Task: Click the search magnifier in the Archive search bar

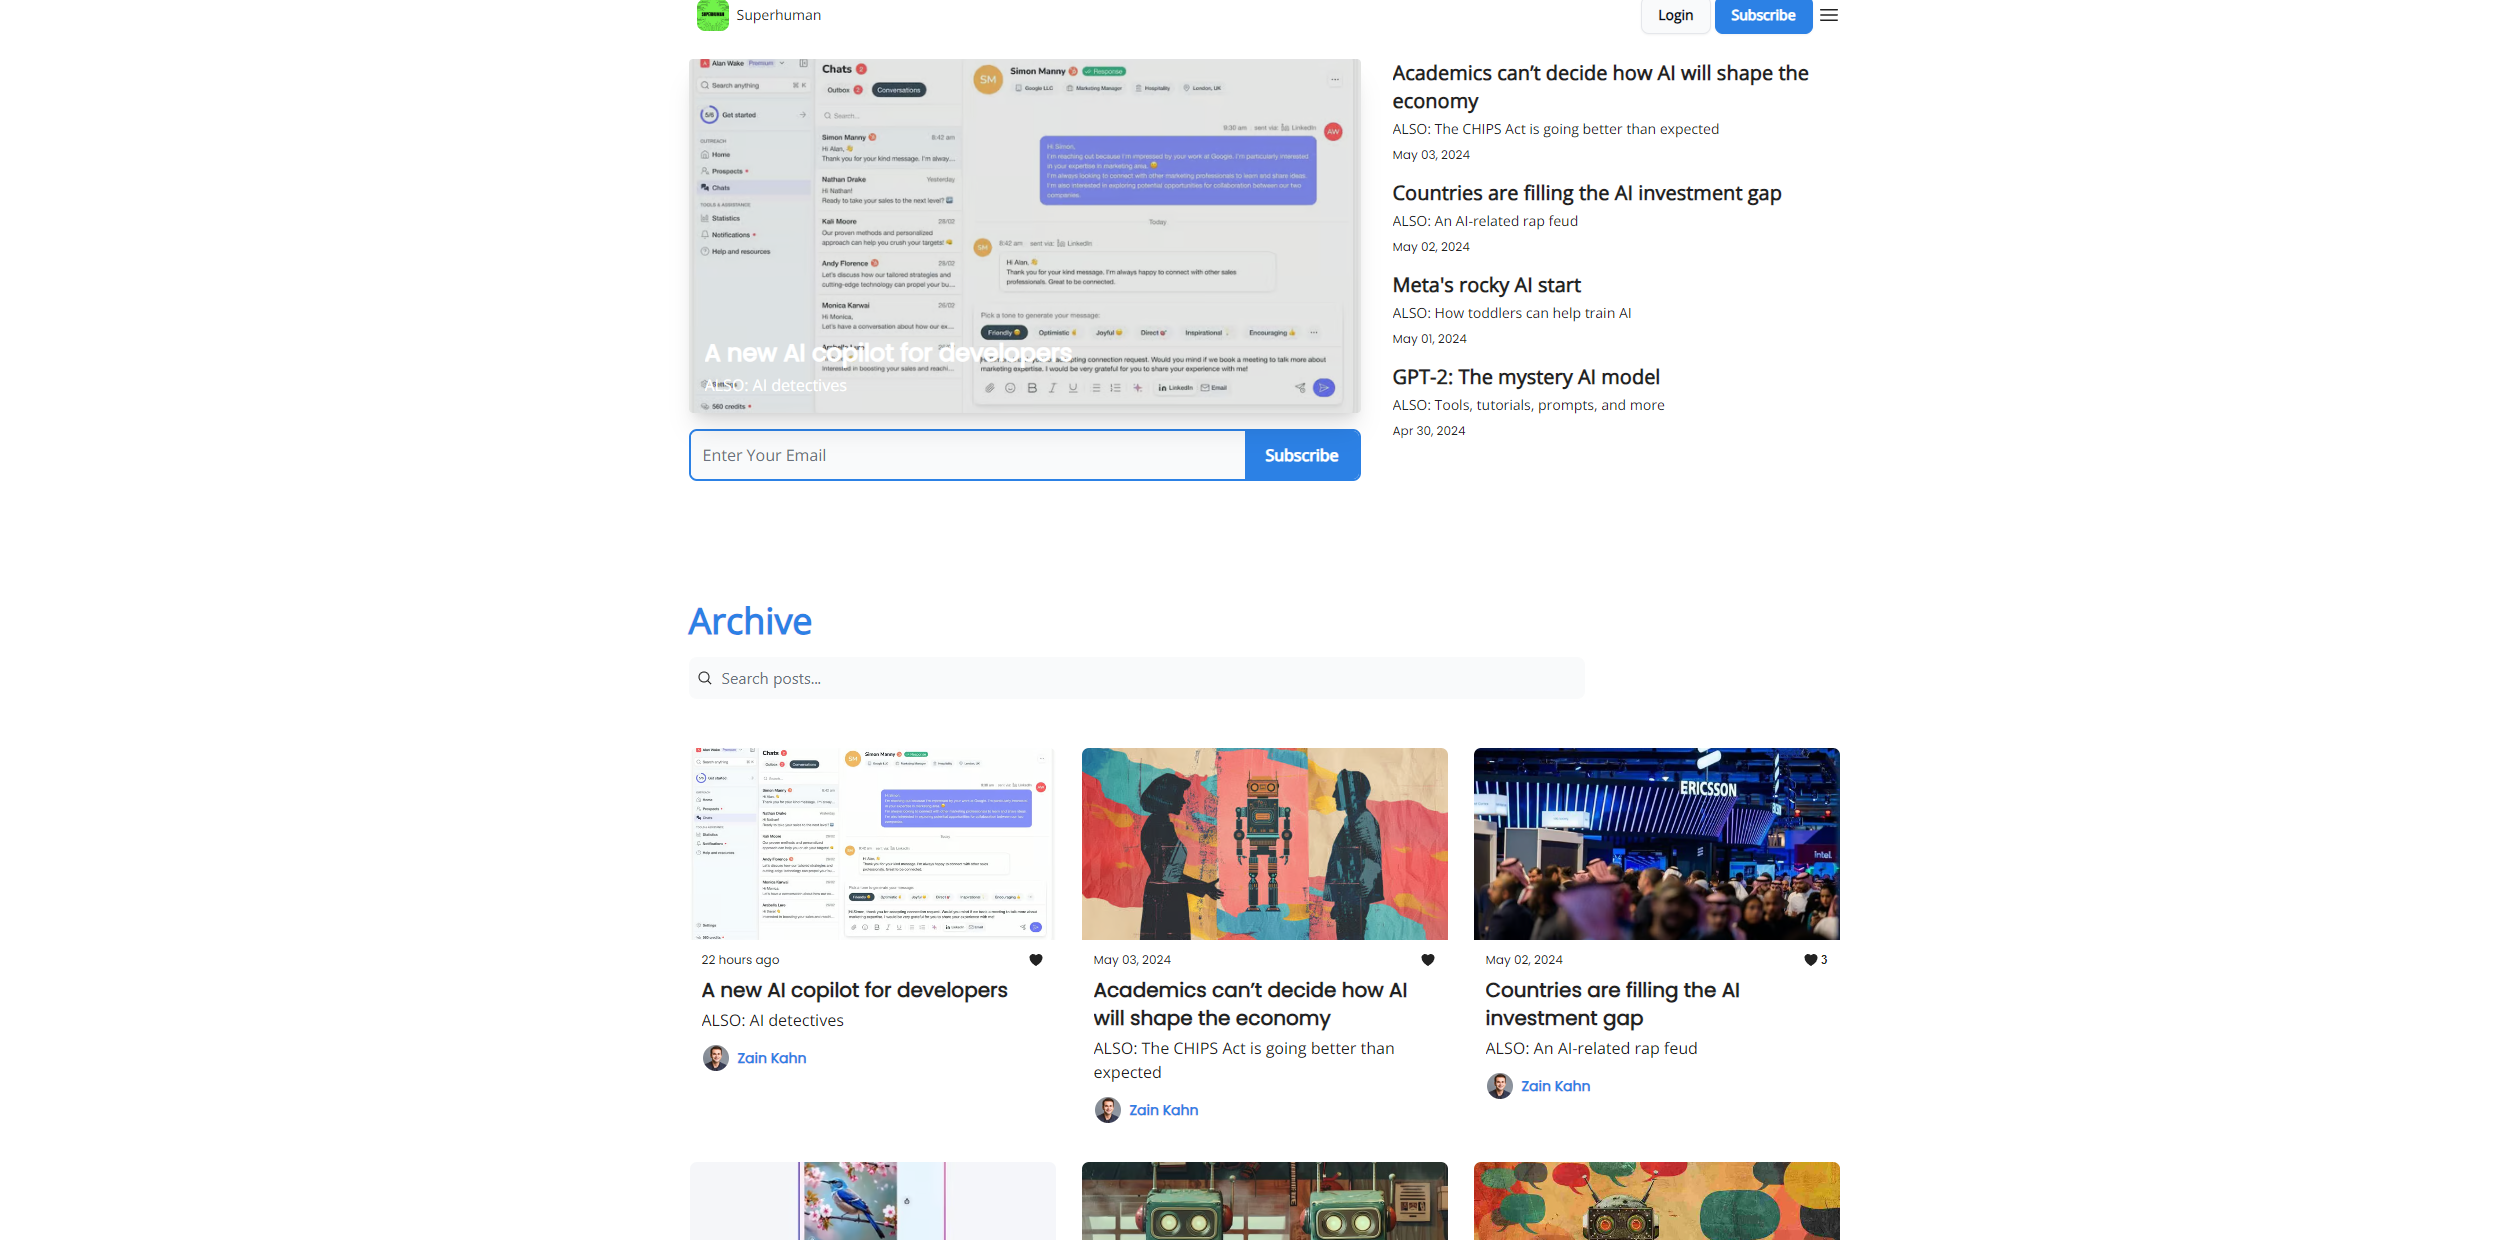Action: pyautogui.click(x=706, y=678)
